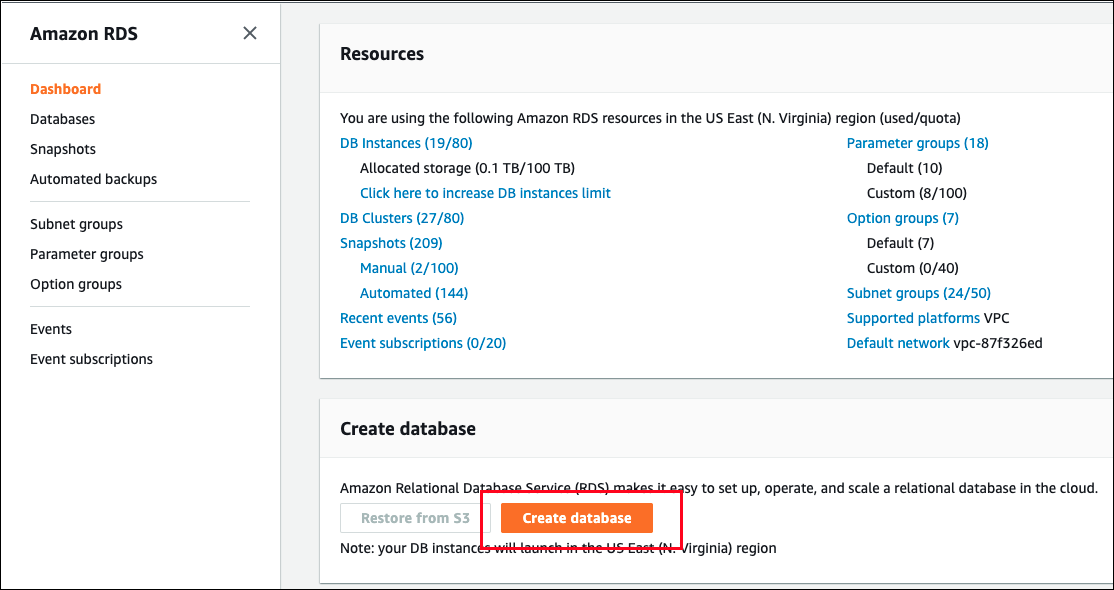The image size is (1114, 590).
Task: Open the DB Instances (19/80) link
Action: click(406, 143)
